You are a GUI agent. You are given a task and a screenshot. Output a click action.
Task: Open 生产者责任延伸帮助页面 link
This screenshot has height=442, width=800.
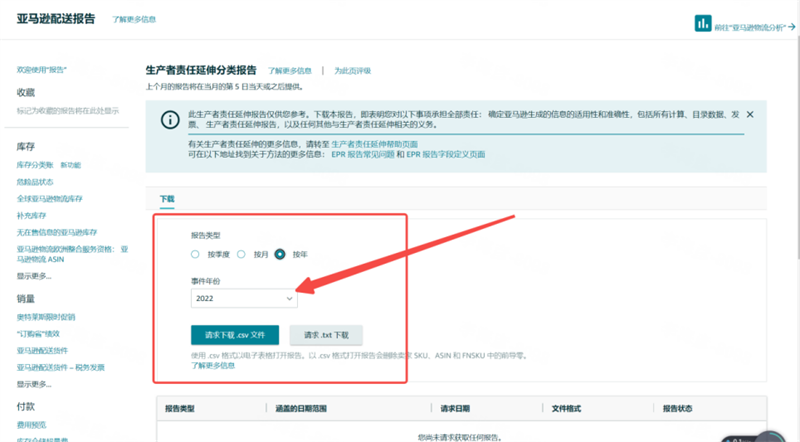click(374, 144)
